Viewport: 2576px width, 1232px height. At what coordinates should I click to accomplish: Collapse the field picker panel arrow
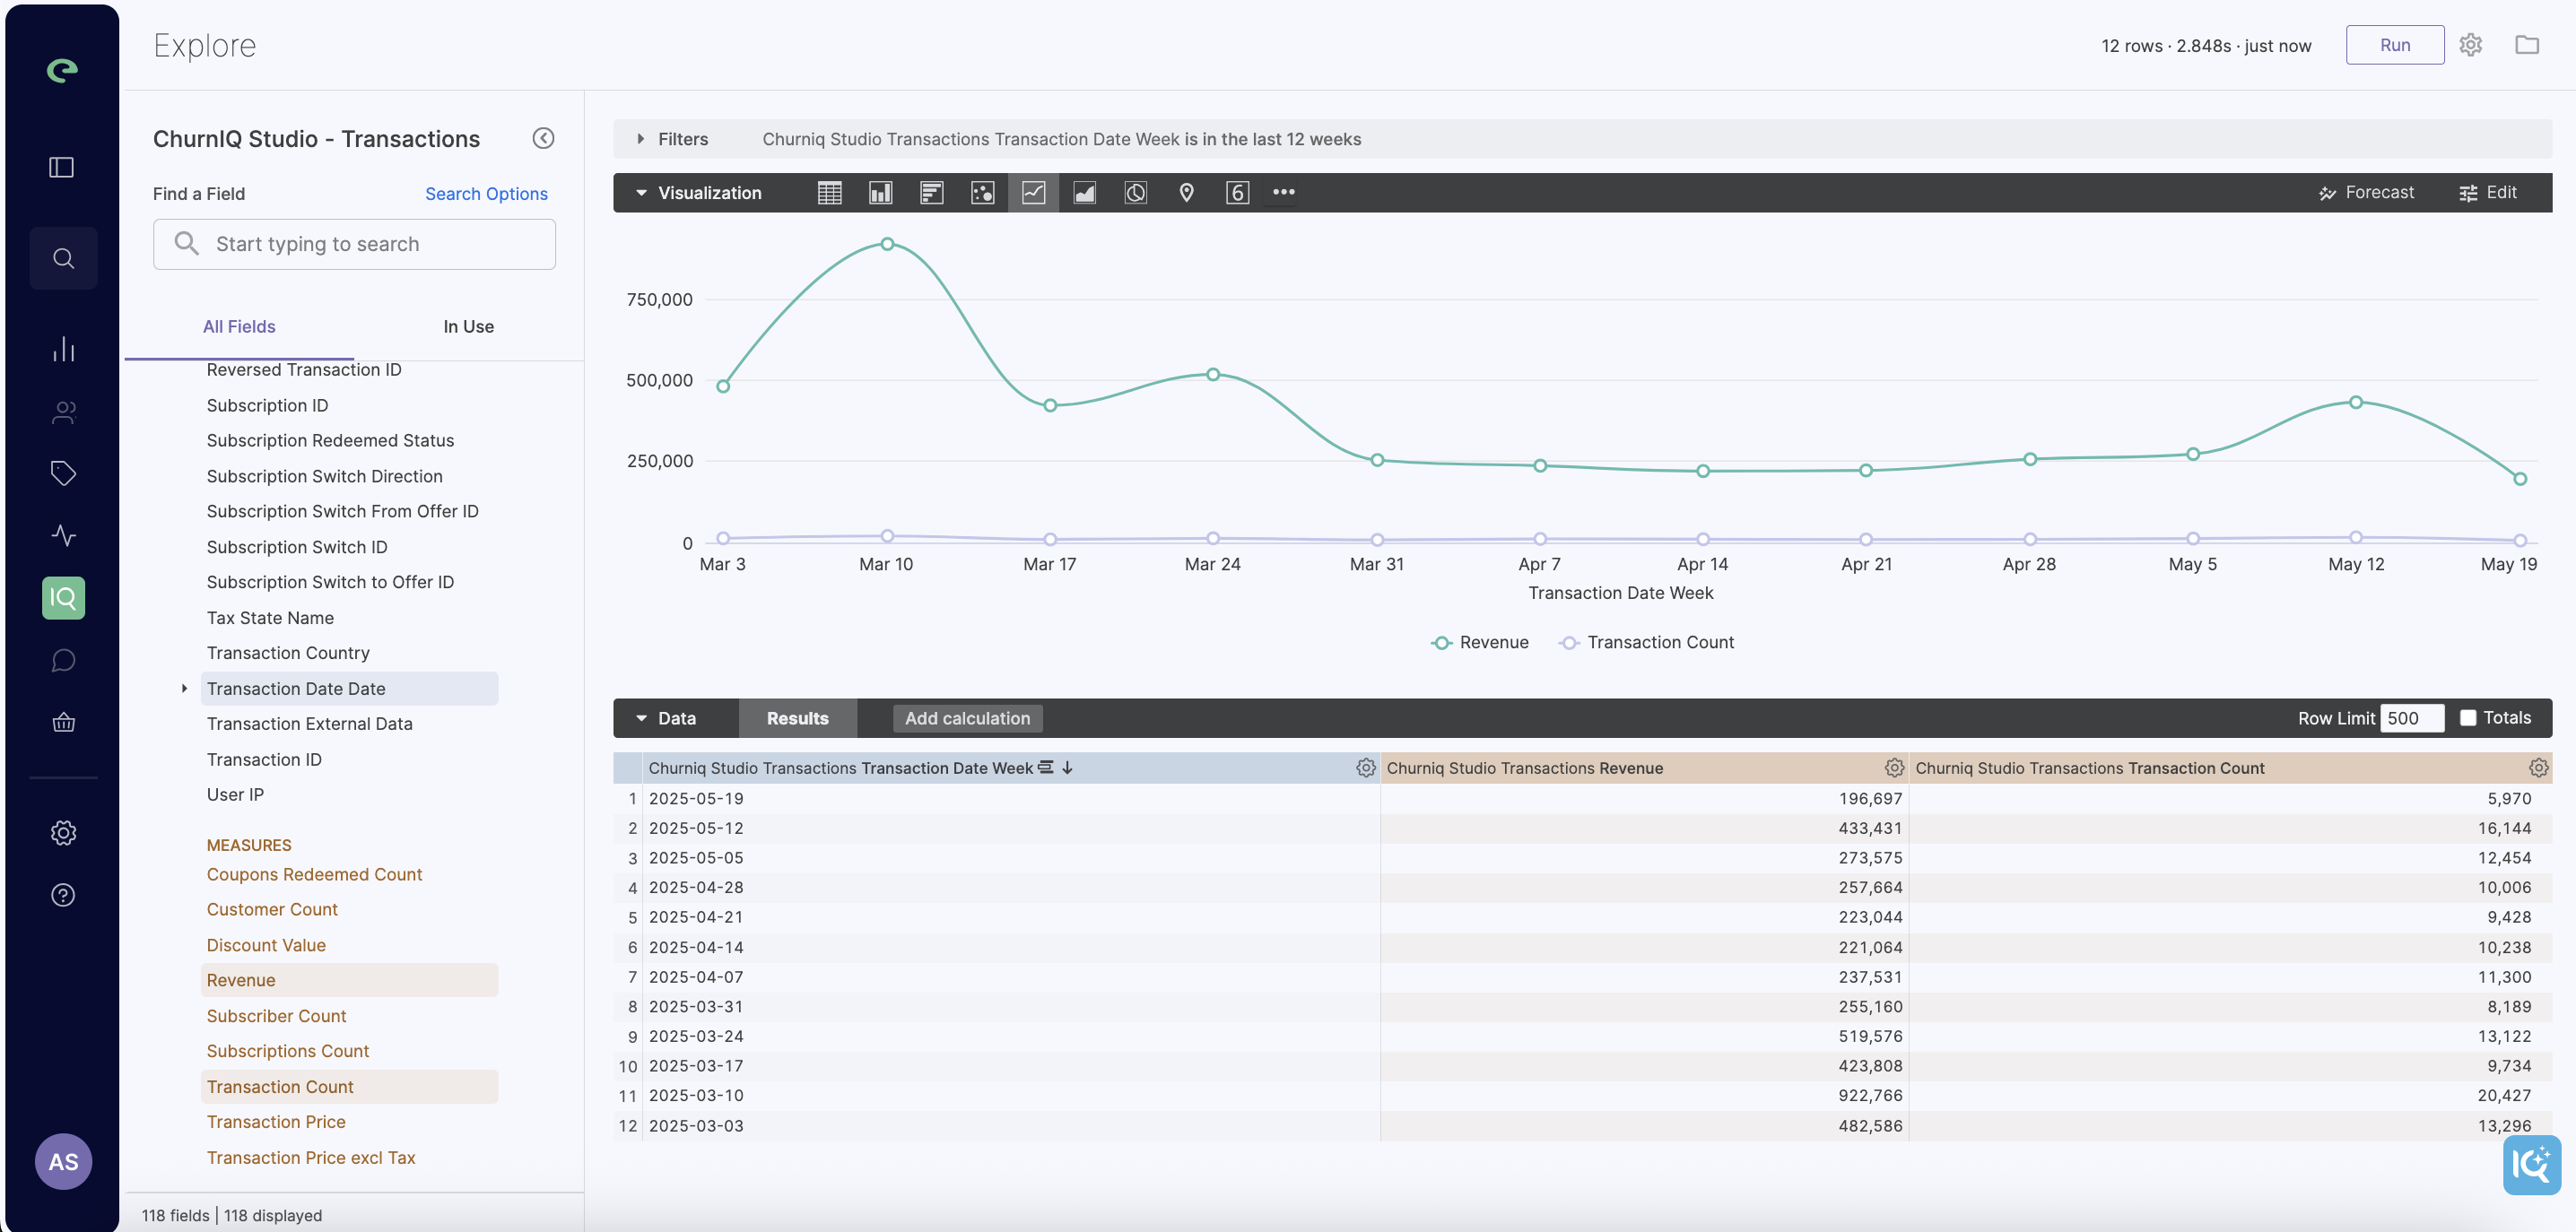tap(543, 138)
